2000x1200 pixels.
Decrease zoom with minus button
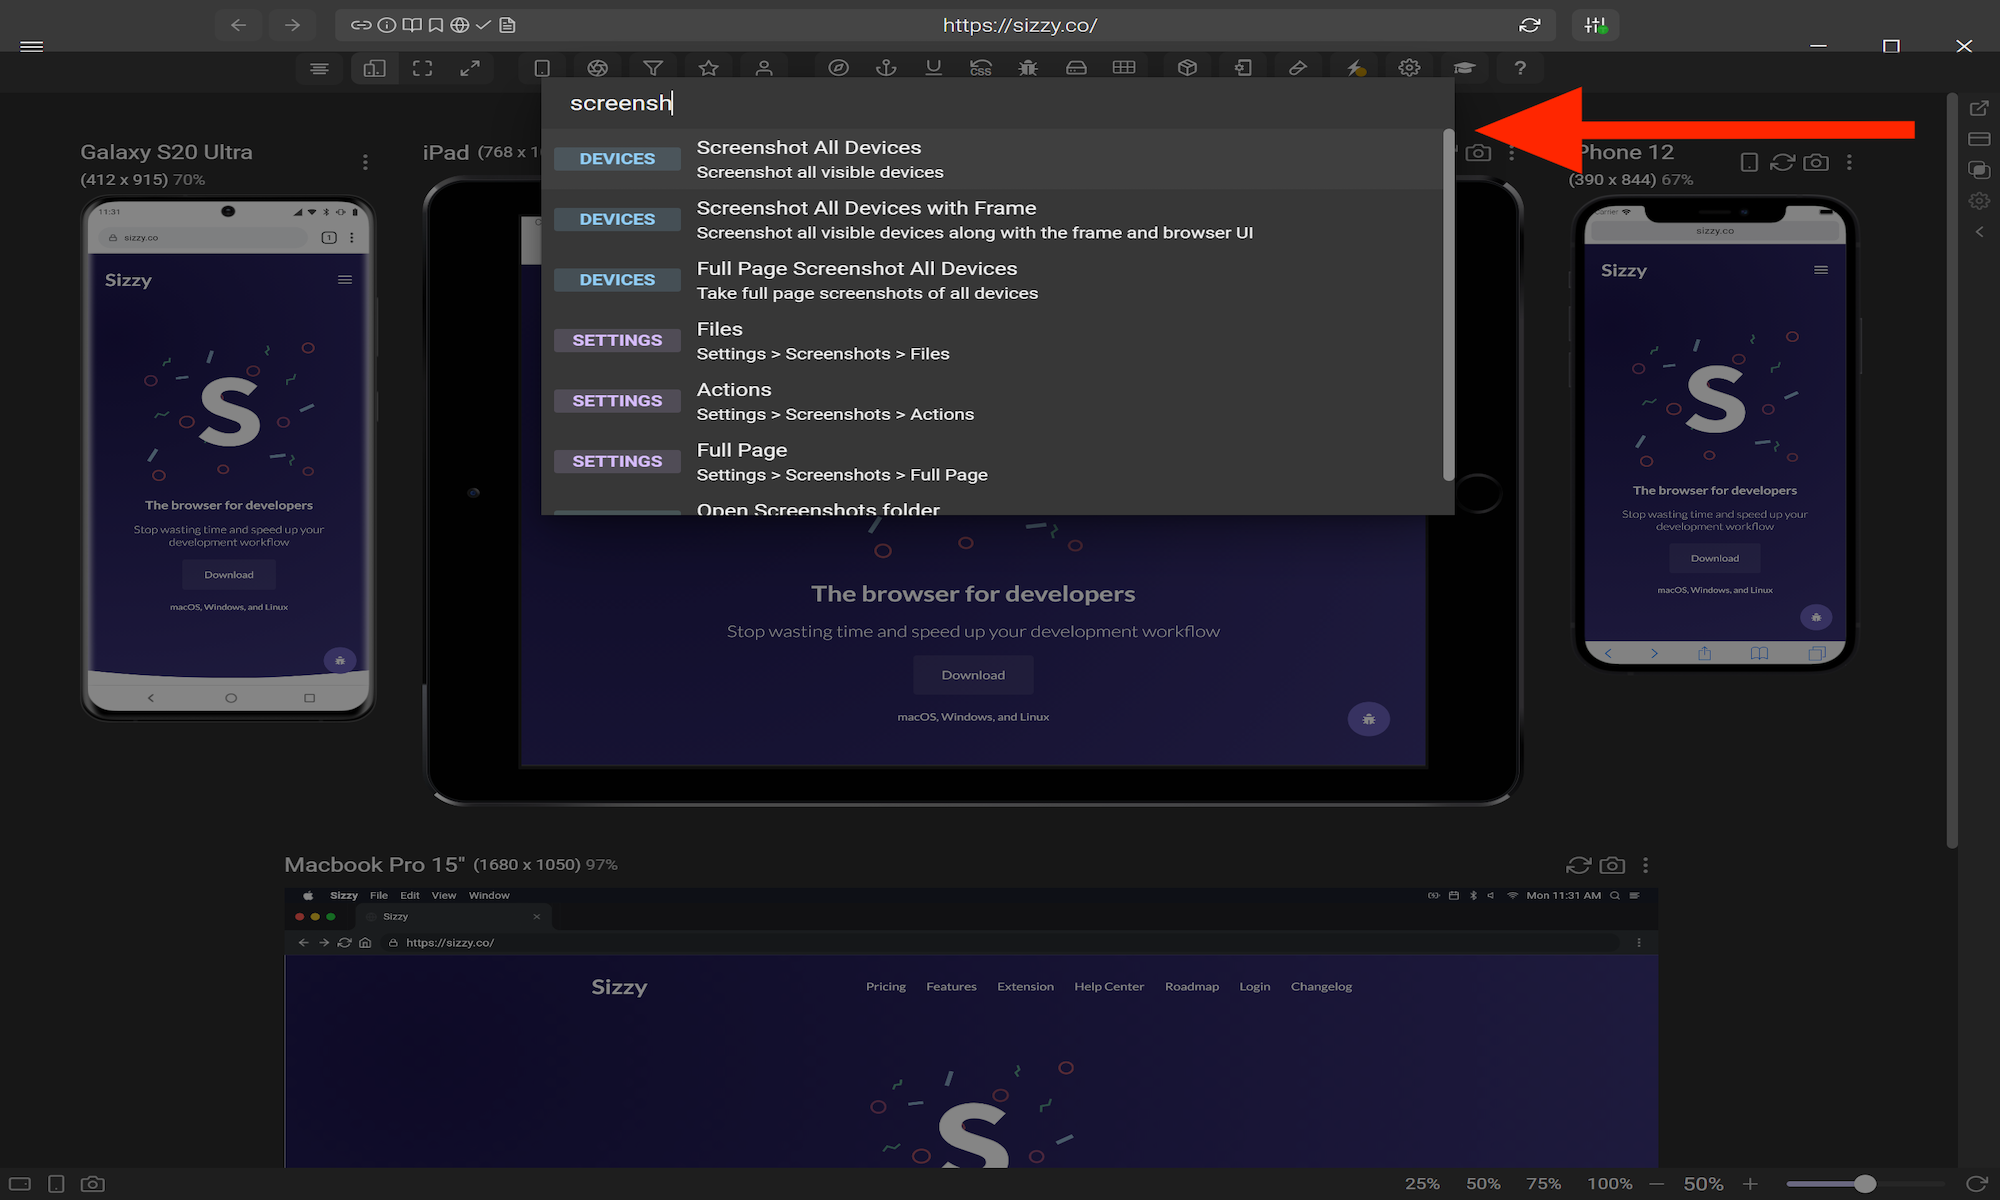coord(1656,1184)
